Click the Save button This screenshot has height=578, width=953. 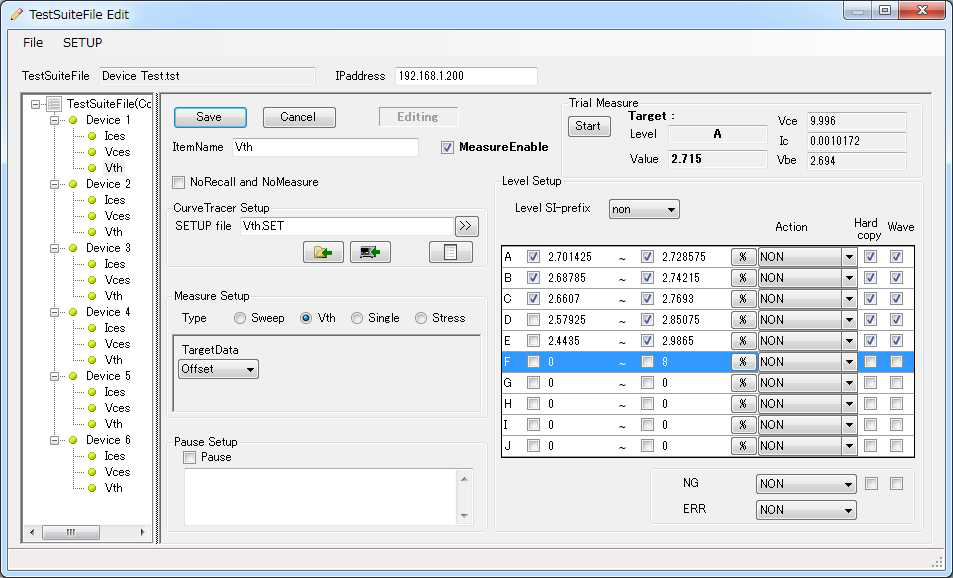(210, 117)
